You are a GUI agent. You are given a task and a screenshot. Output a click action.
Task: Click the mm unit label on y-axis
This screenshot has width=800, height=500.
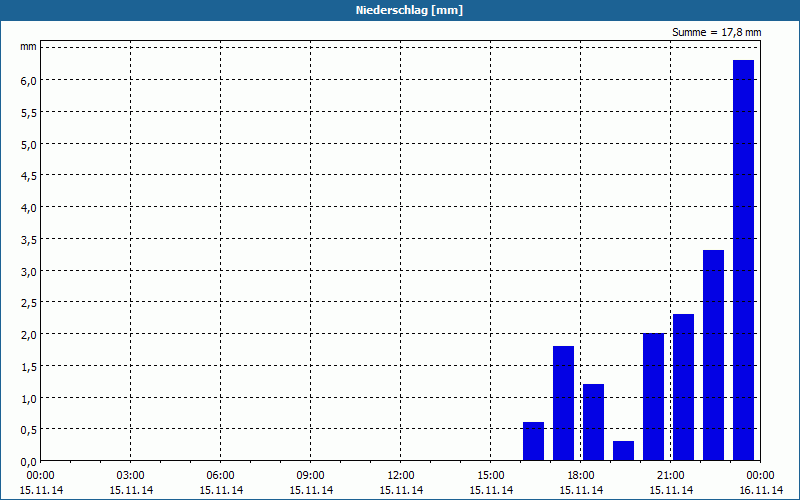tap(29, 47)
